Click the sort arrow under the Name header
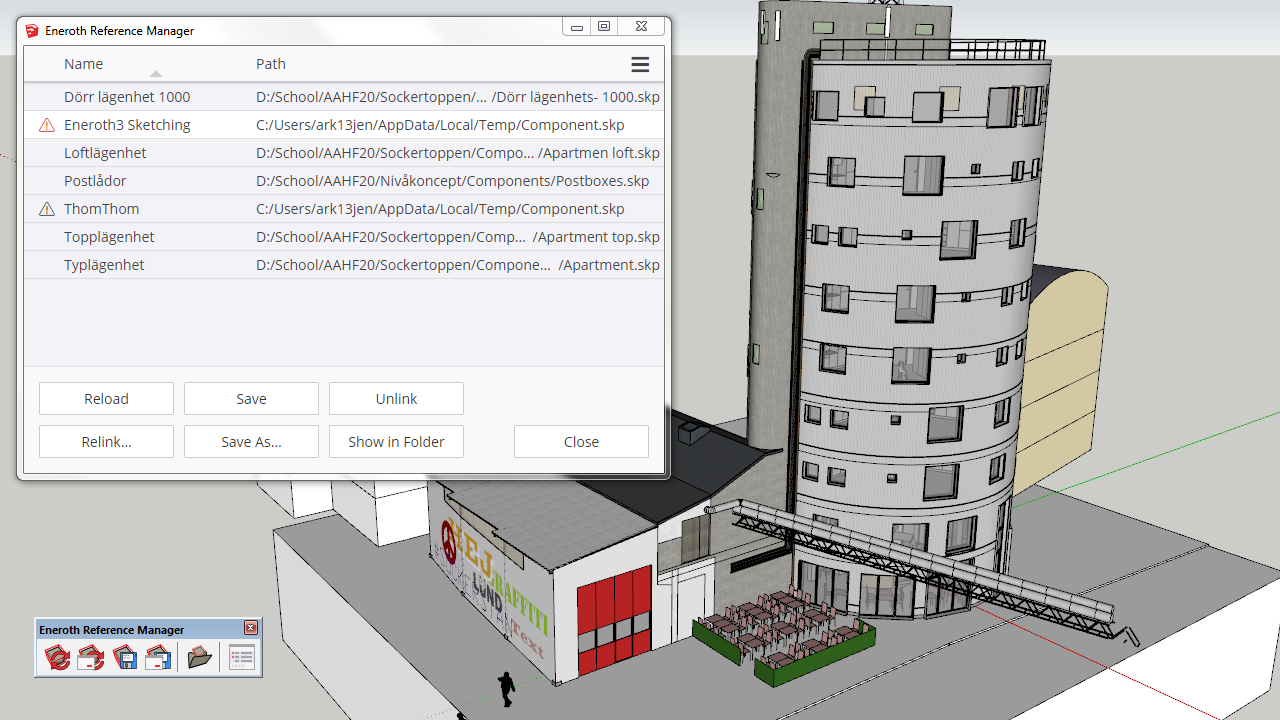This screenshot has height=720, width=1280. coord(155,73)
